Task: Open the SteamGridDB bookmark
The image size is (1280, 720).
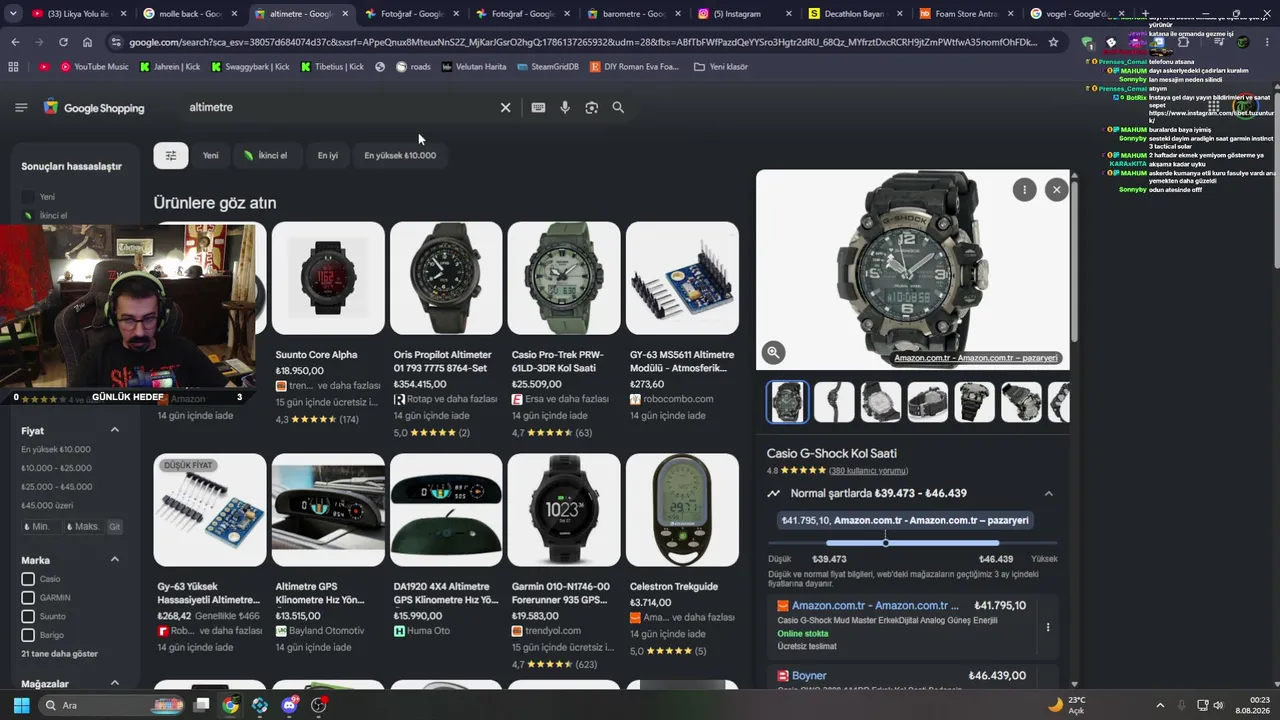Action: tap(550, 67)
